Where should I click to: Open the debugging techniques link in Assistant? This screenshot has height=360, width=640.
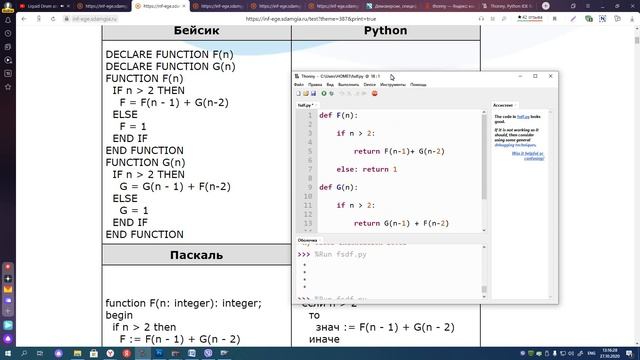pyautogui.click(x=515, y=145)
